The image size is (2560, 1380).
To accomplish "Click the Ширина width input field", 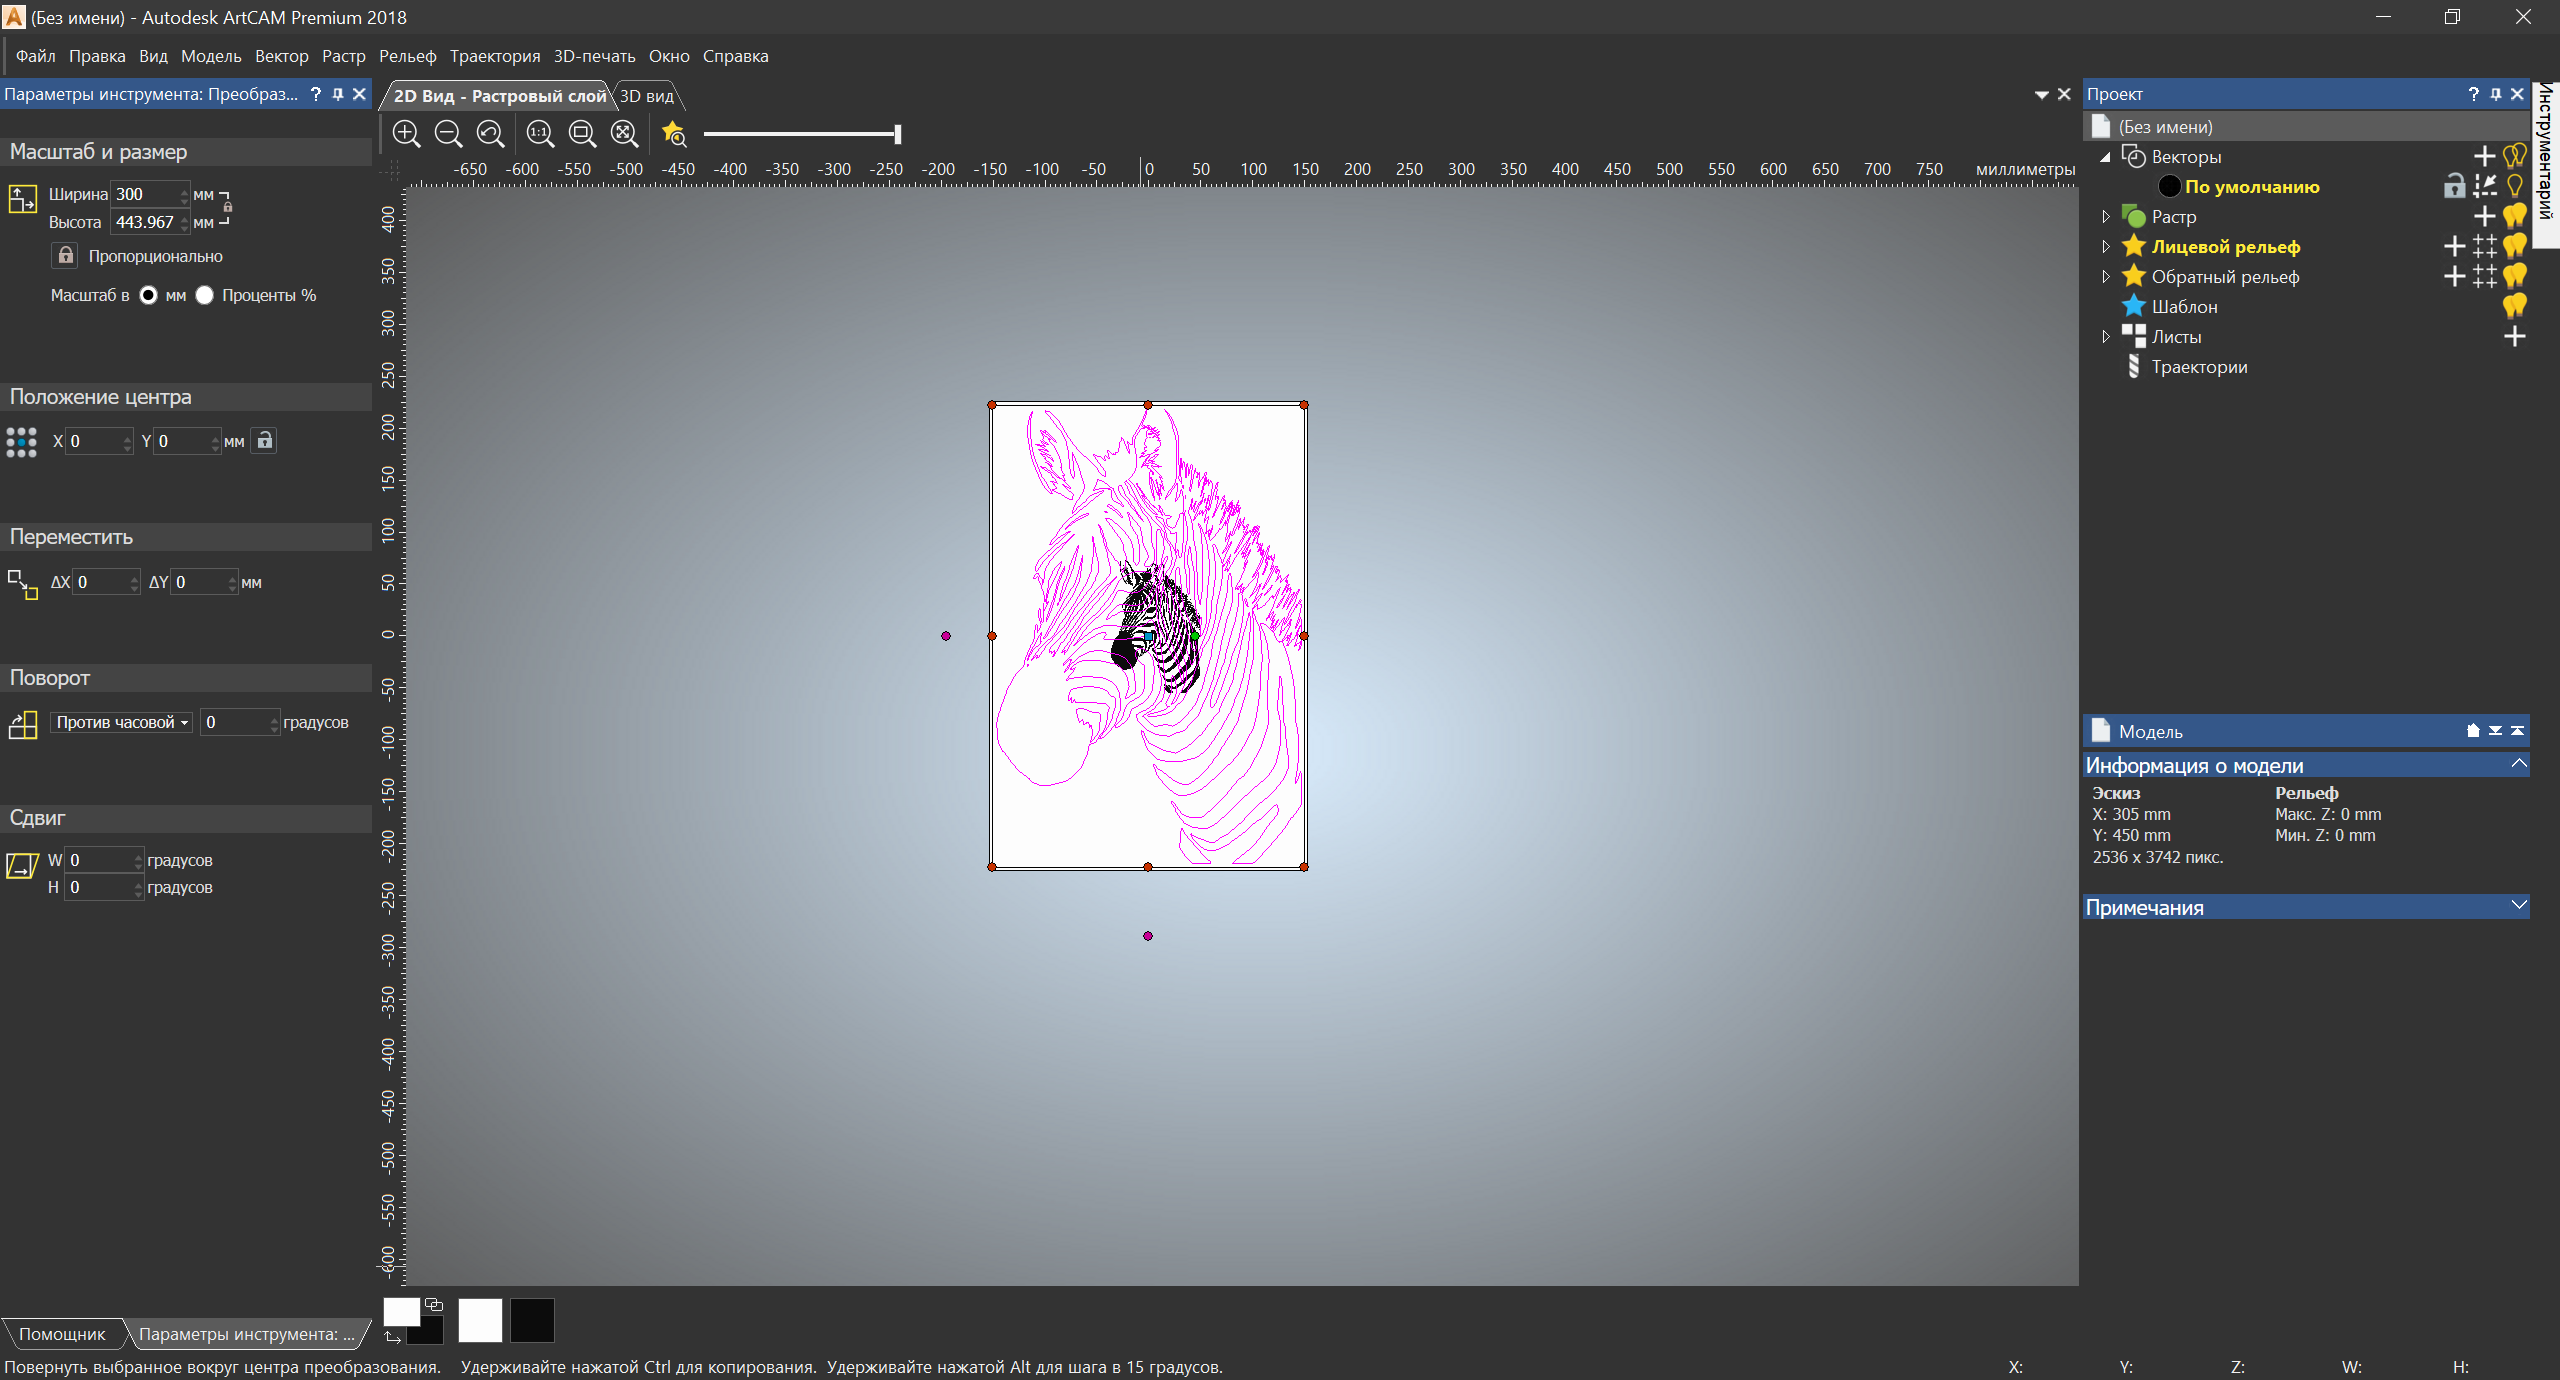I will (x=145, y=194).
